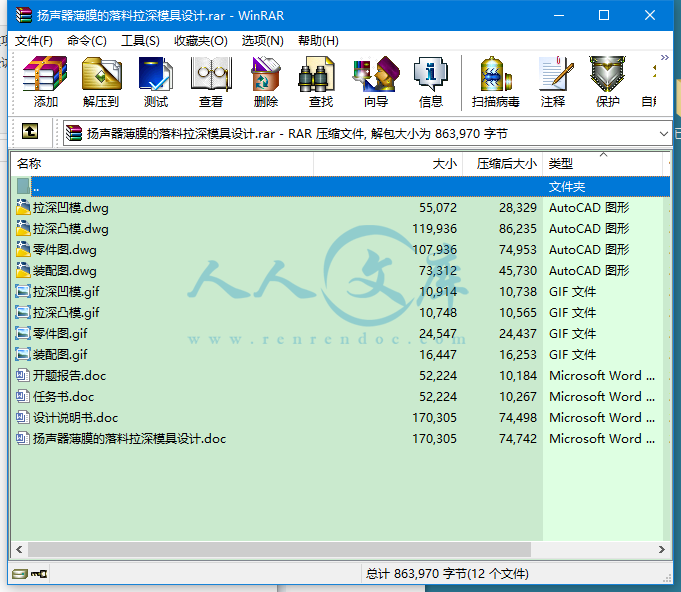The width and height of the screenshot is (681, 592).
Task: Click the 拉深凹模.gif image file icon
Action: (x=23, y=291)
